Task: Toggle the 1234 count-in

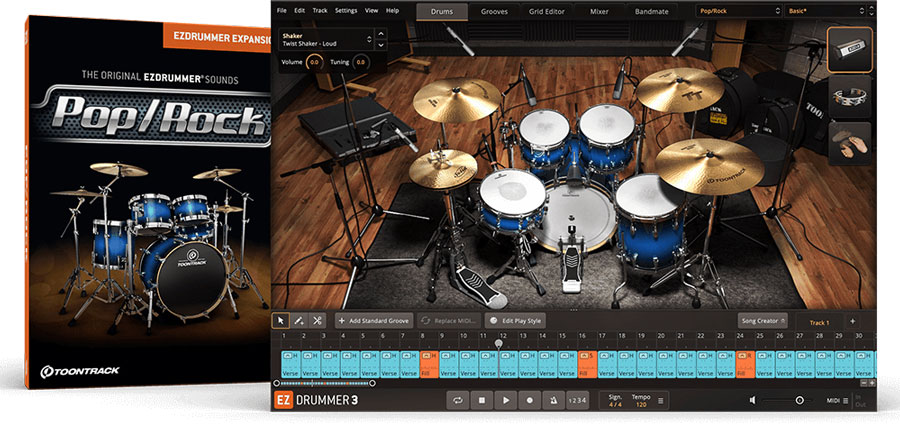Action: [577, 400]
